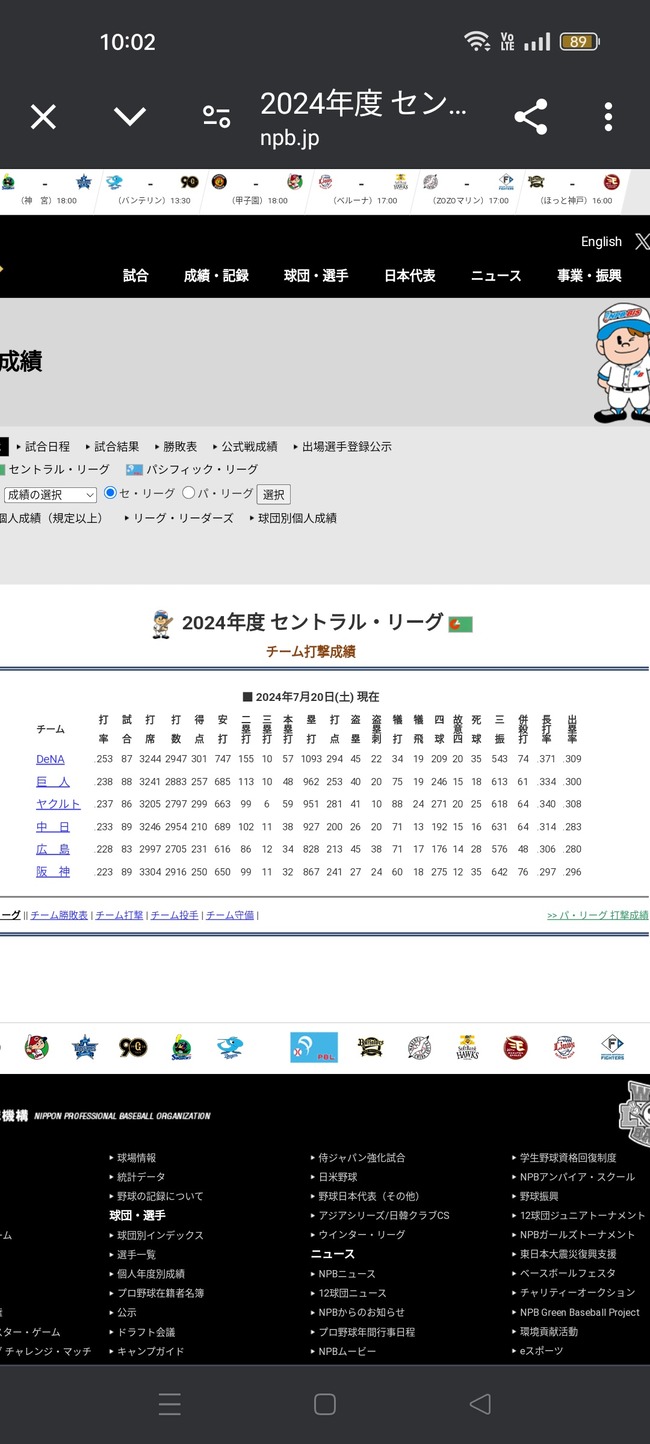Viewport: 650px width, 1444px height.
Task: Select the パ・リーグ radio button
Action: pos(188,493)
